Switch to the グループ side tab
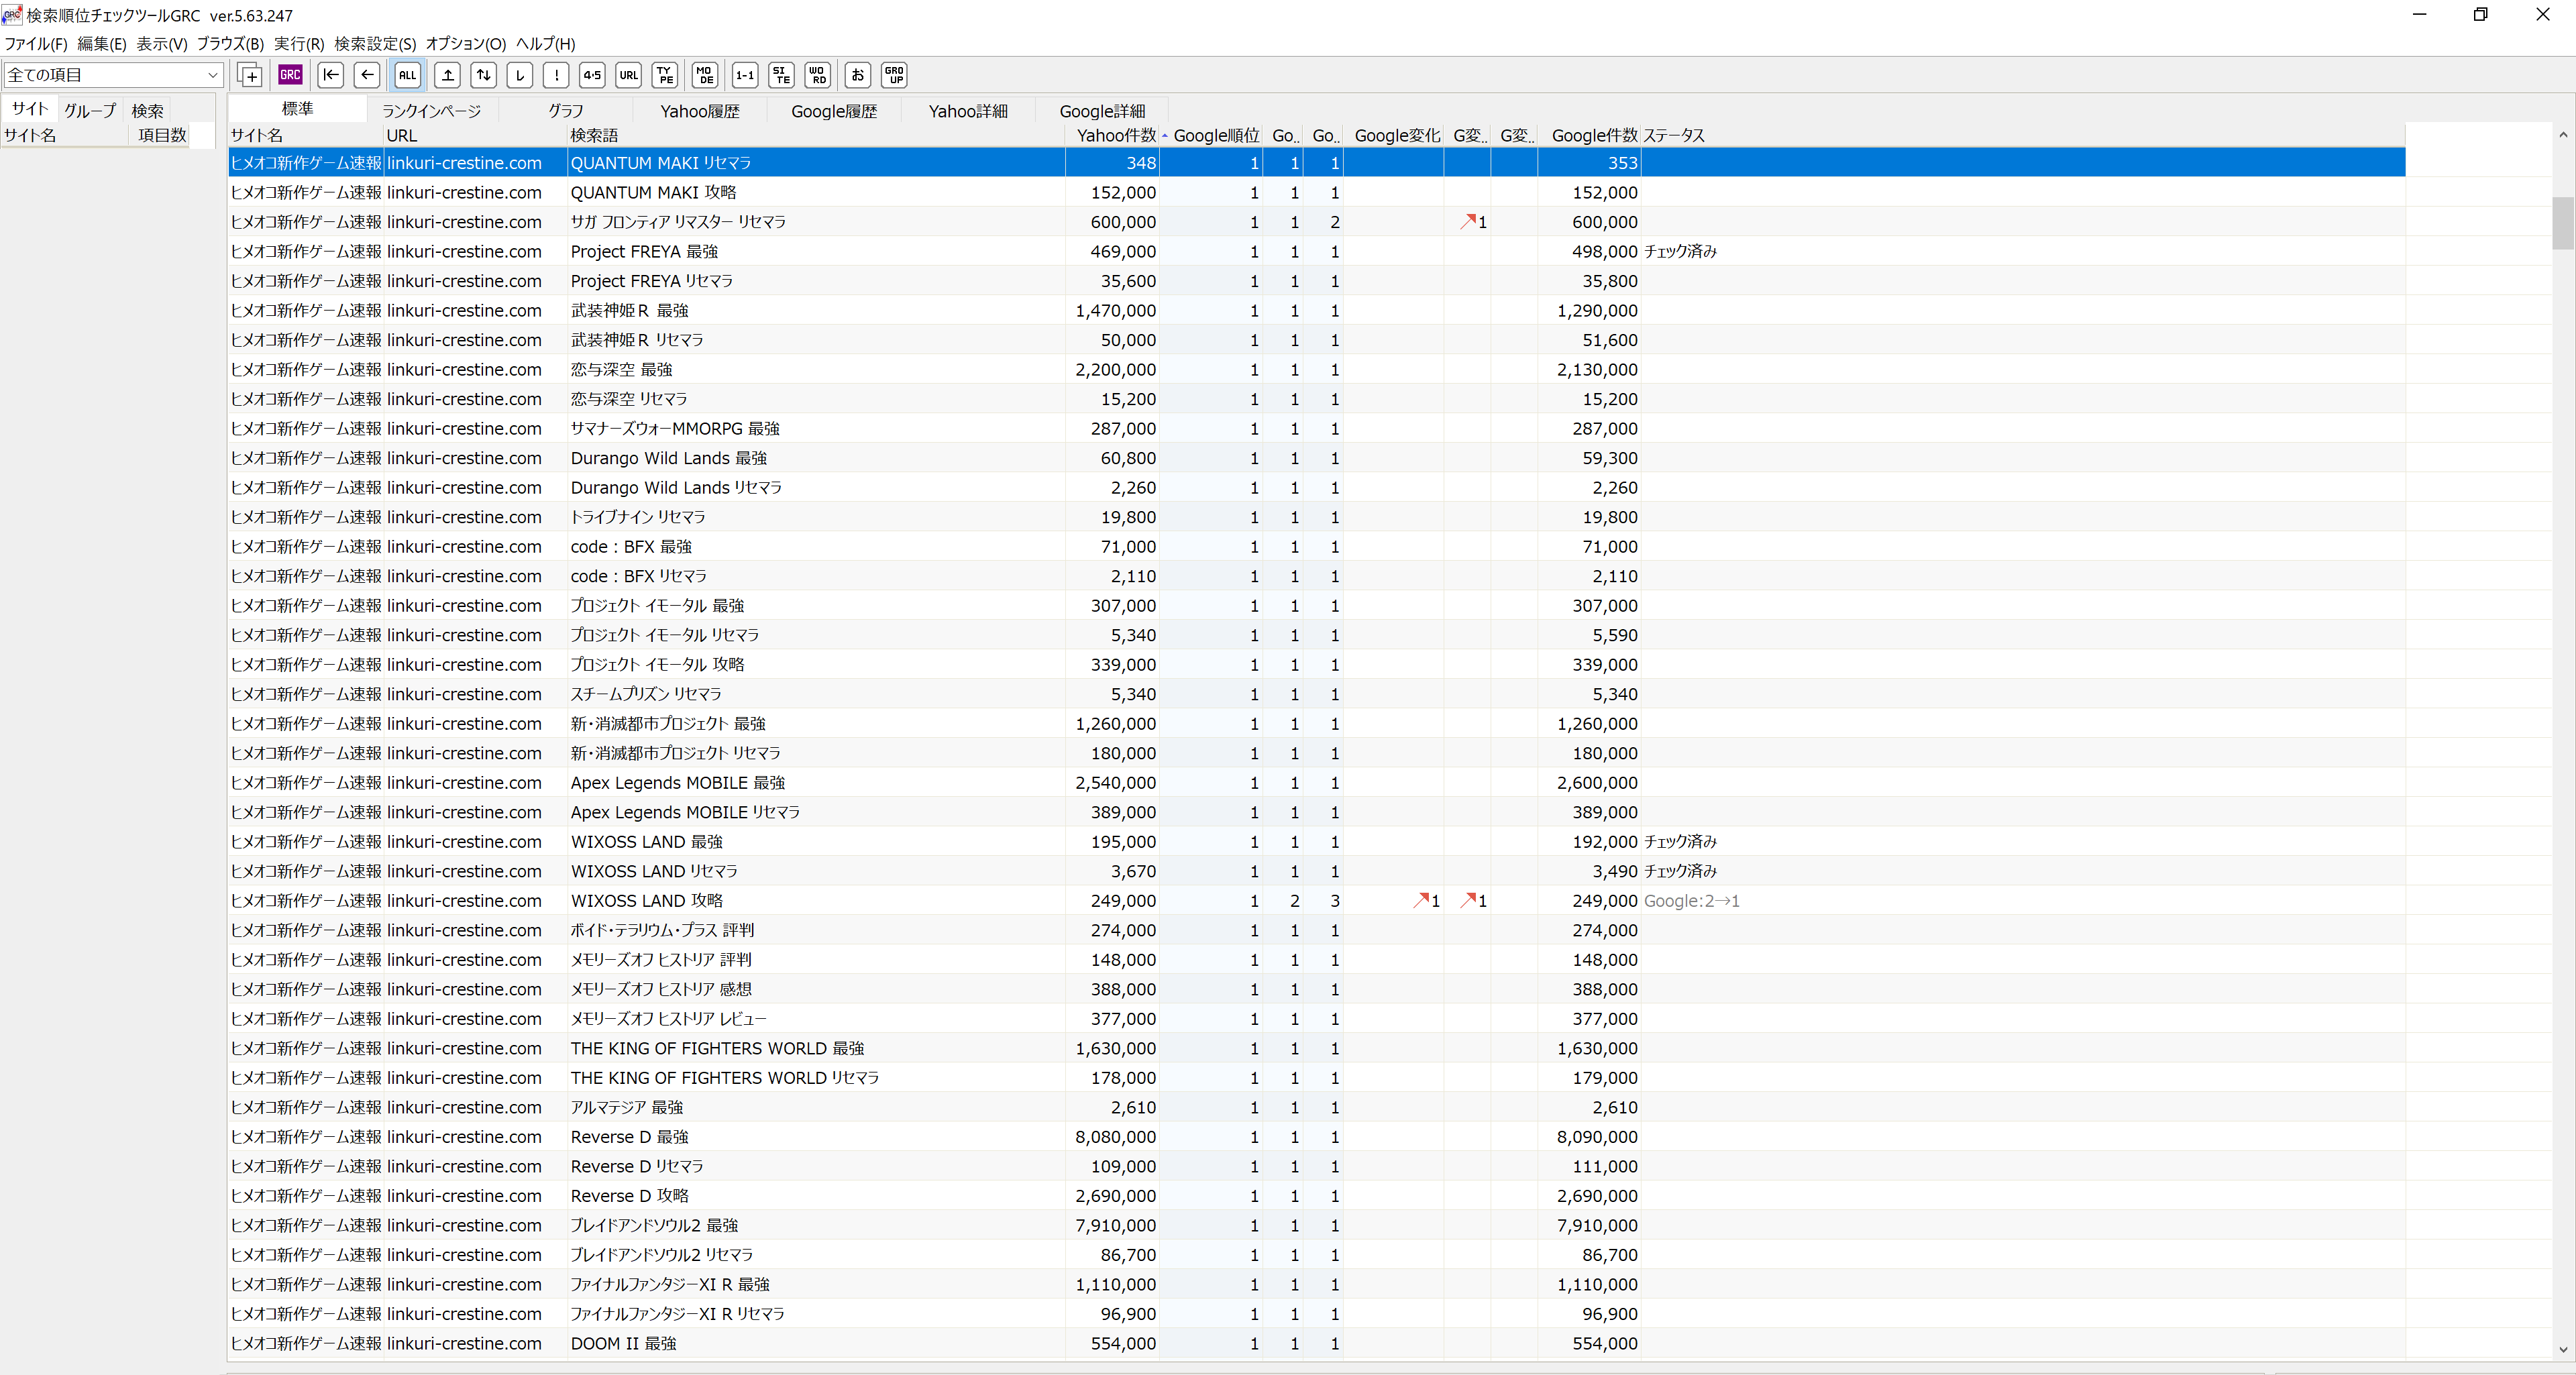 pyautogui.click(x=90, y=111)
